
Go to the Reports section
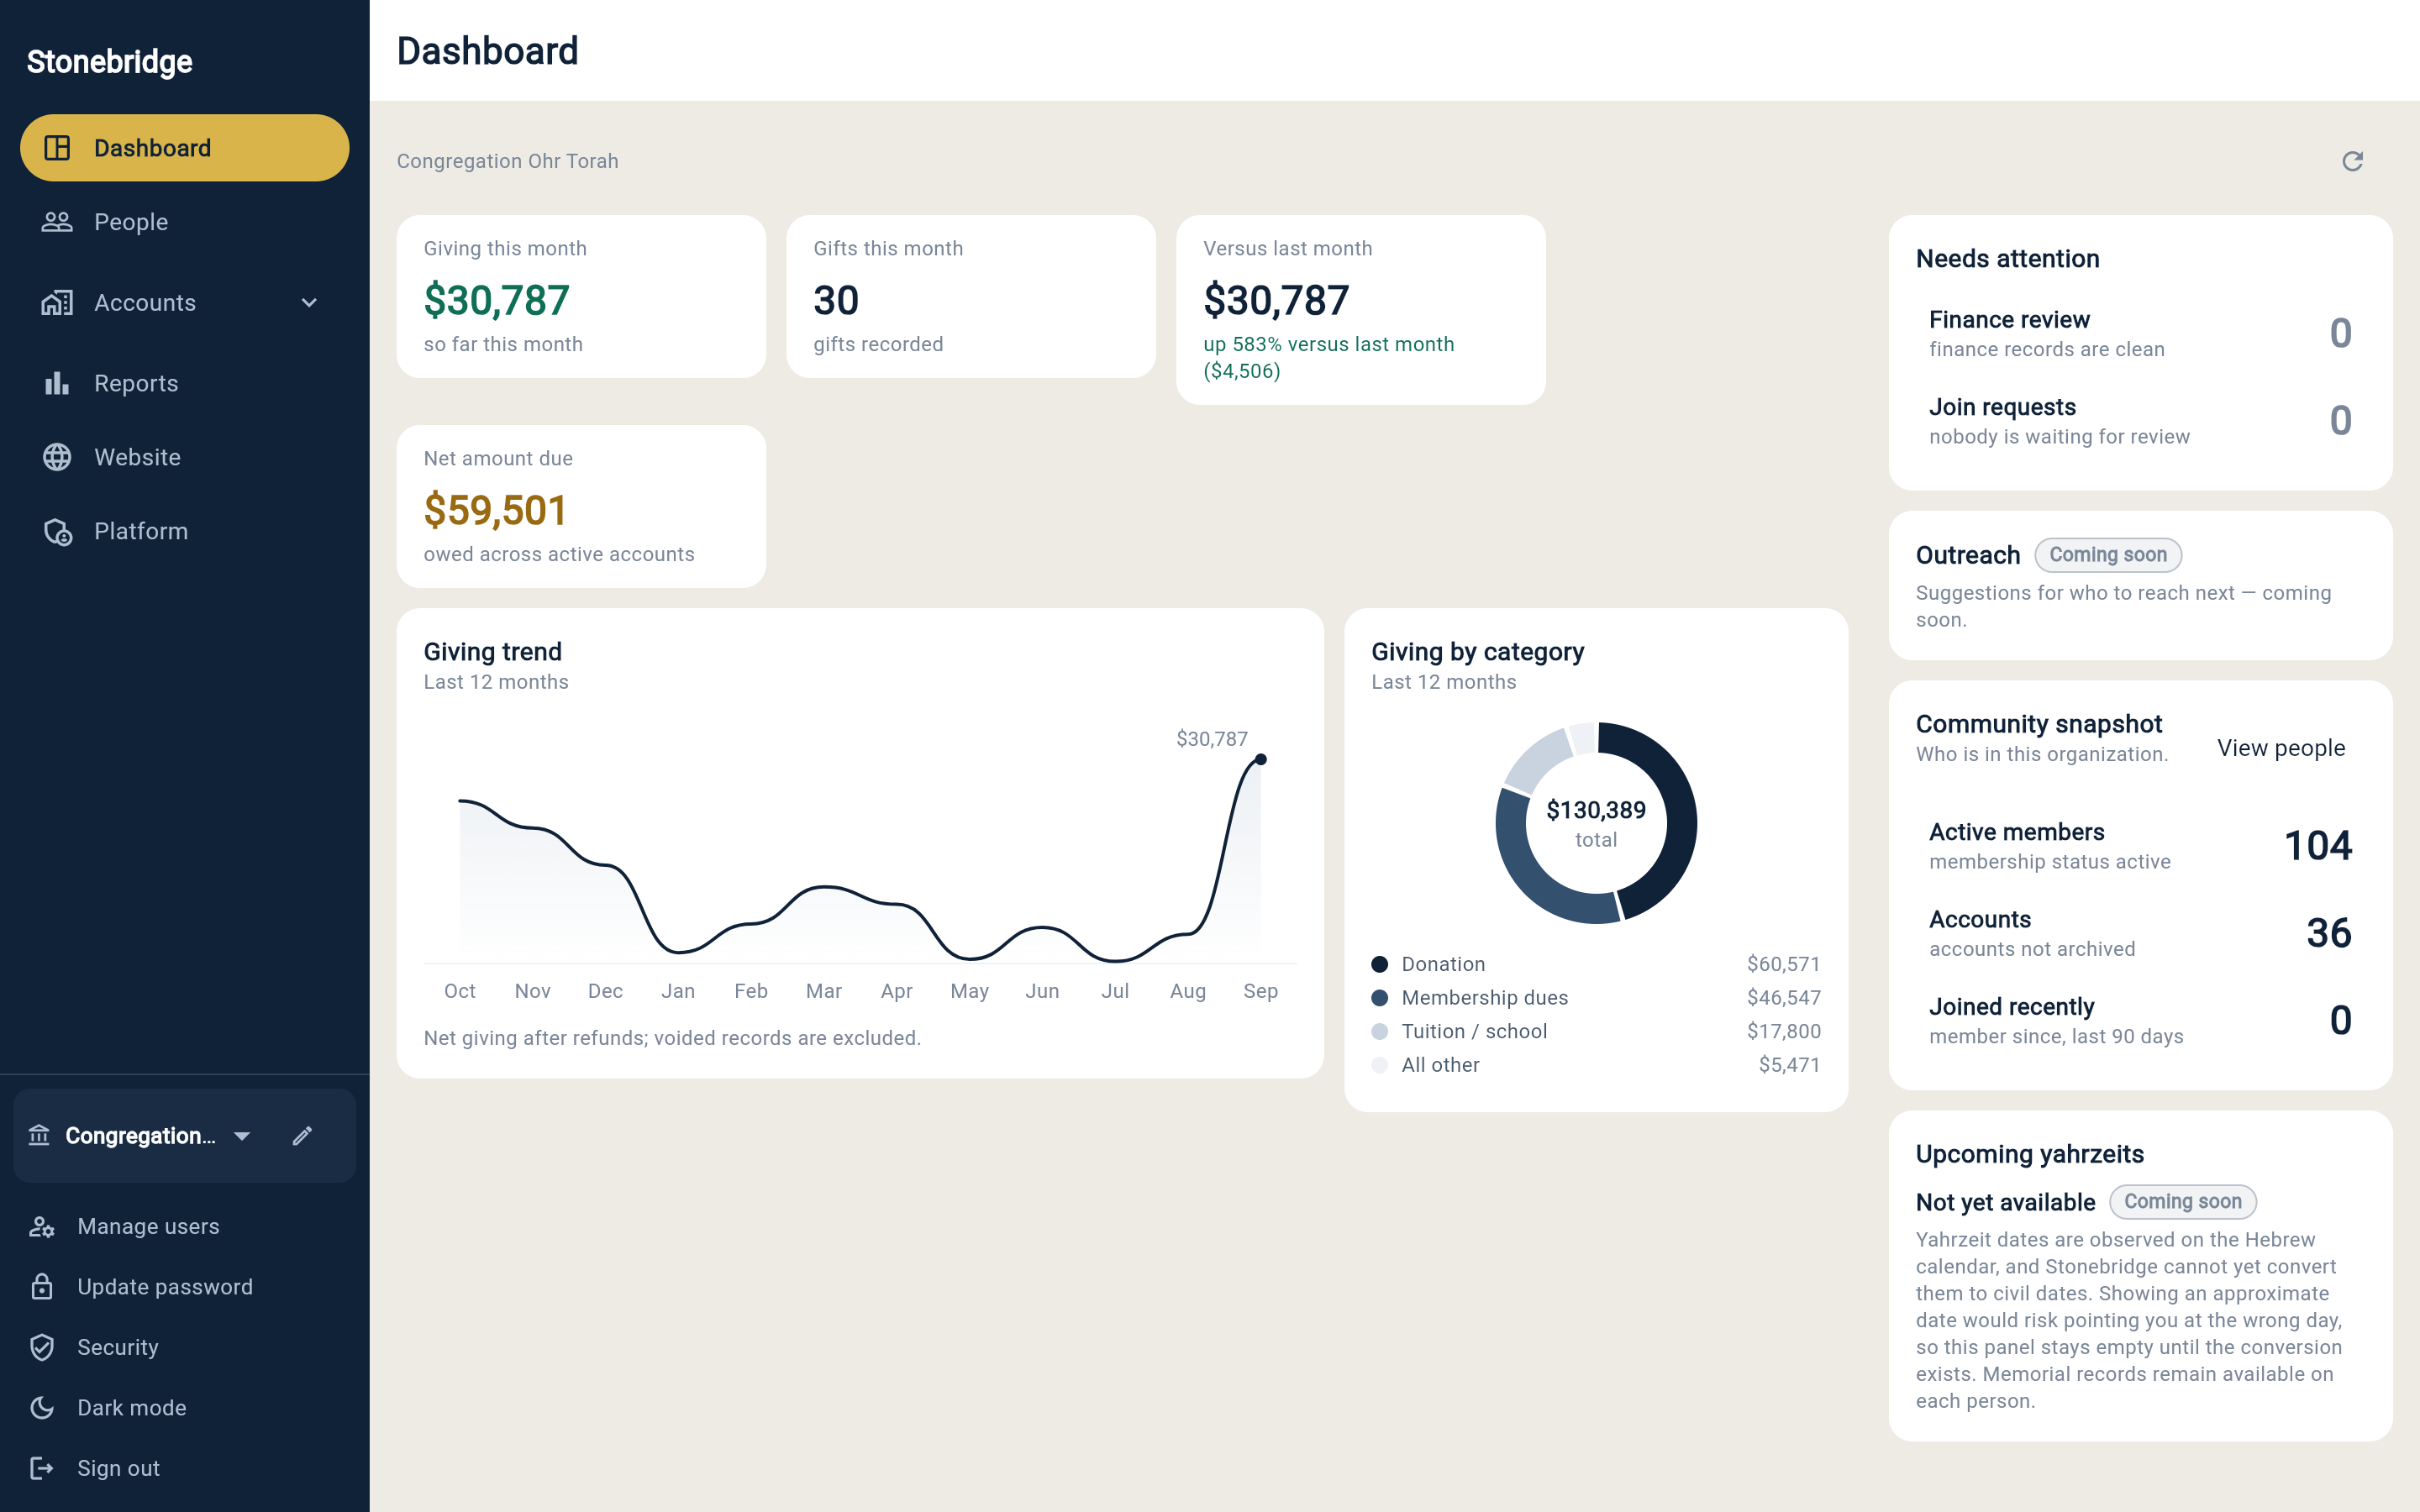[185, 383]
